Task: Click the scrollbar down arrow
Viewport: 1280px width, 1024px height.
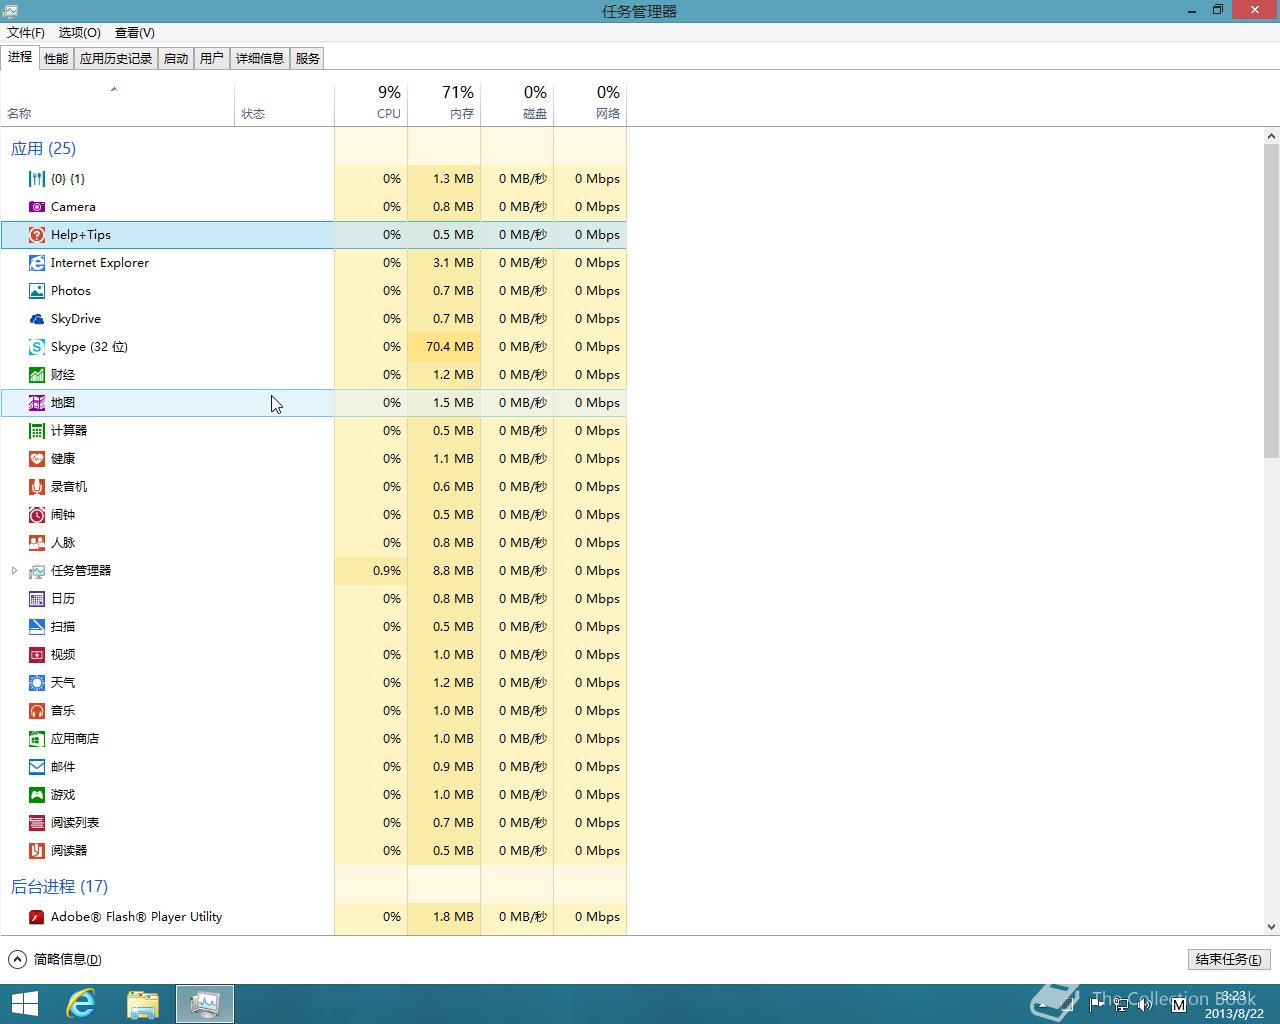Action: 1271,927
